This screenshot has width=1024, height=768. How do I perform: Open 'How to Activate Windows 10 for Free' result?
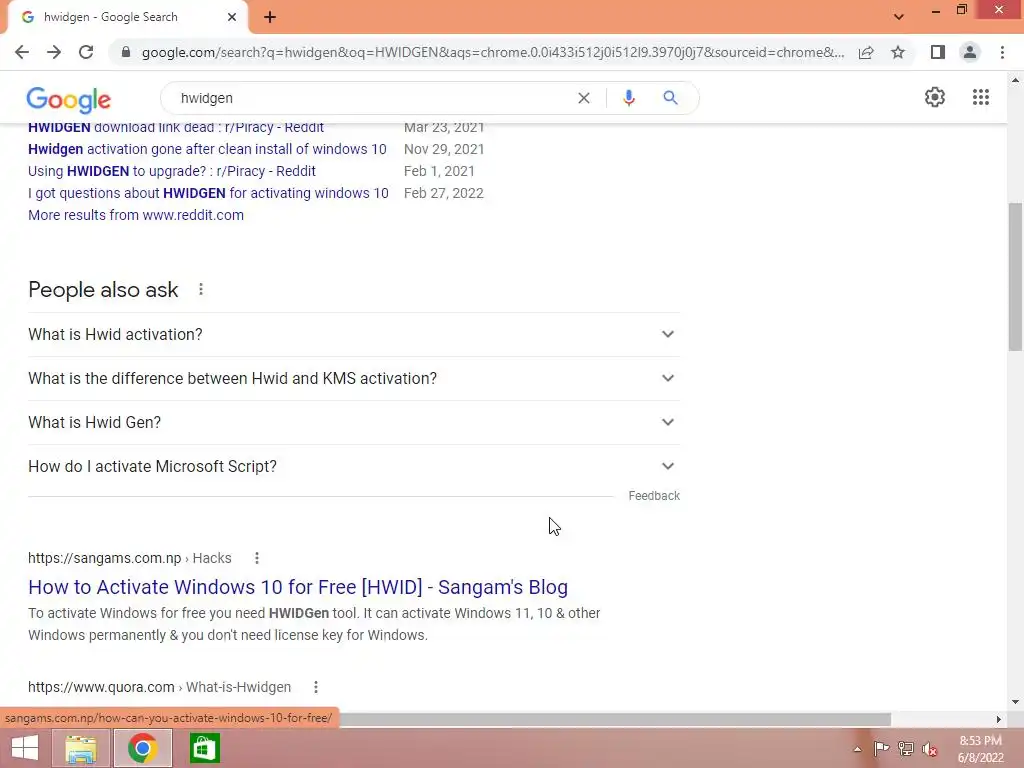tap(298, 587)
